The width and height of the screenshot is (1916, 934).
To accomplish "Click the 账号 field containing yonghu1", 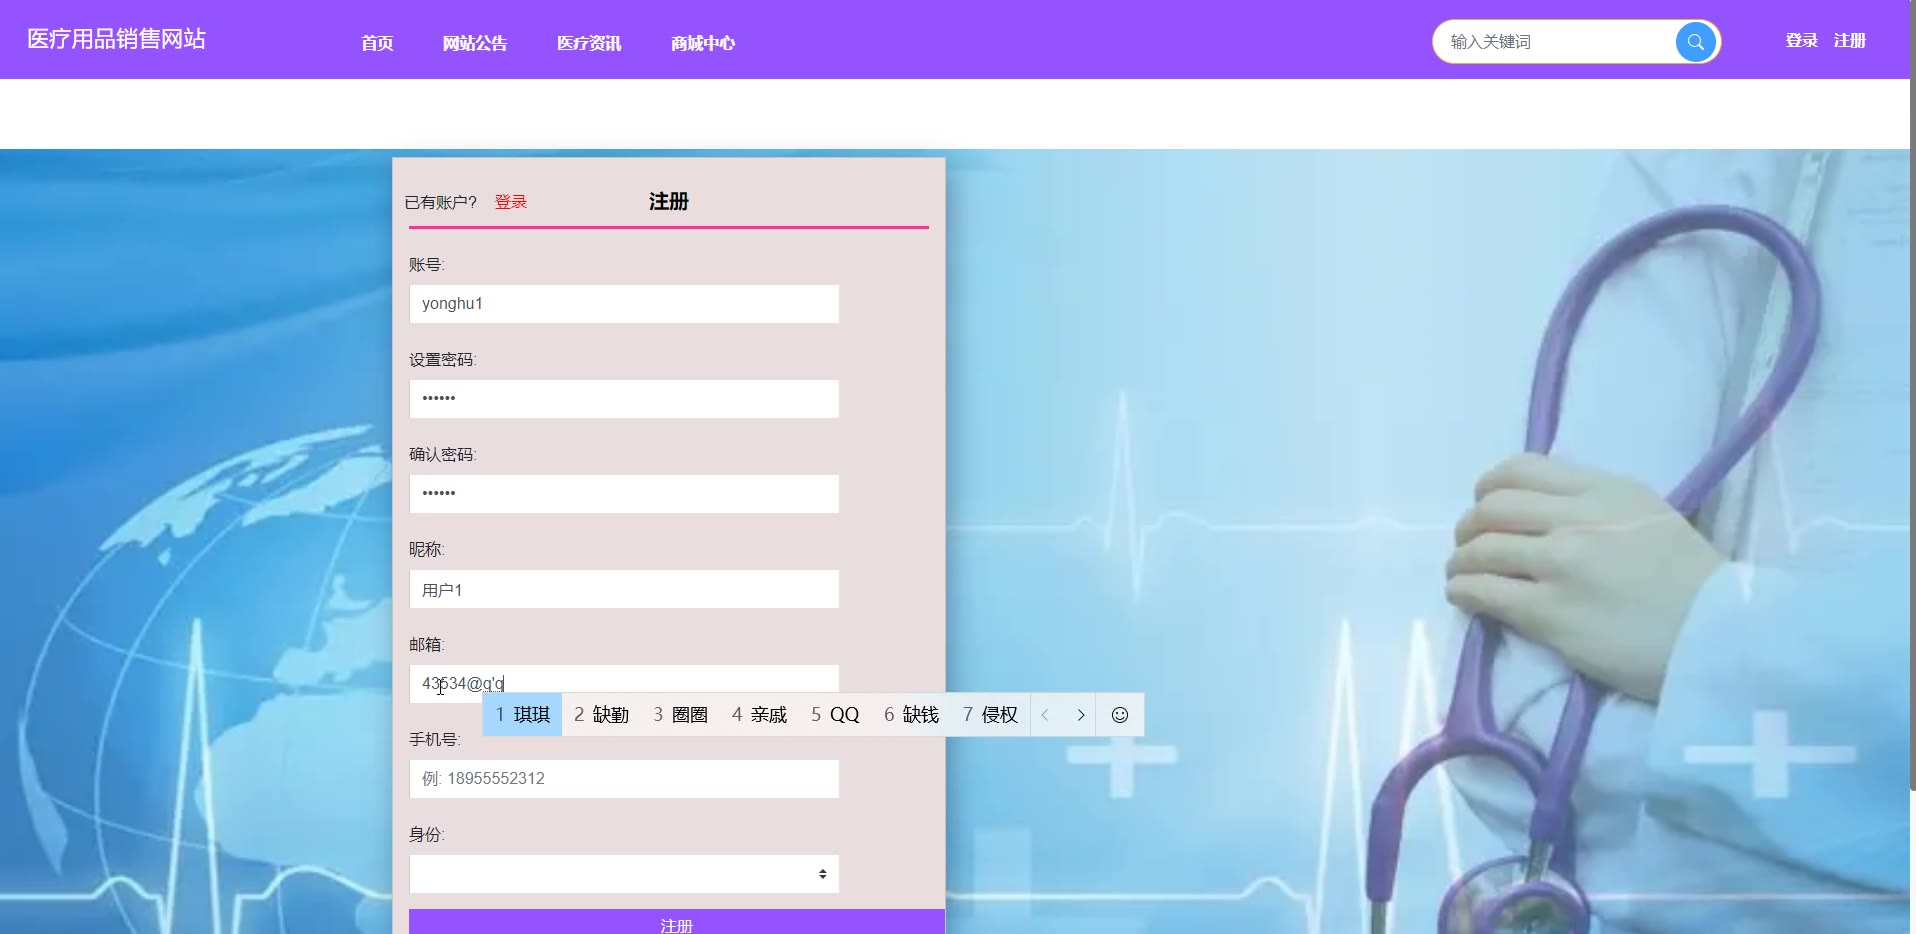I will pyautogui.click(x=624, y=304).
